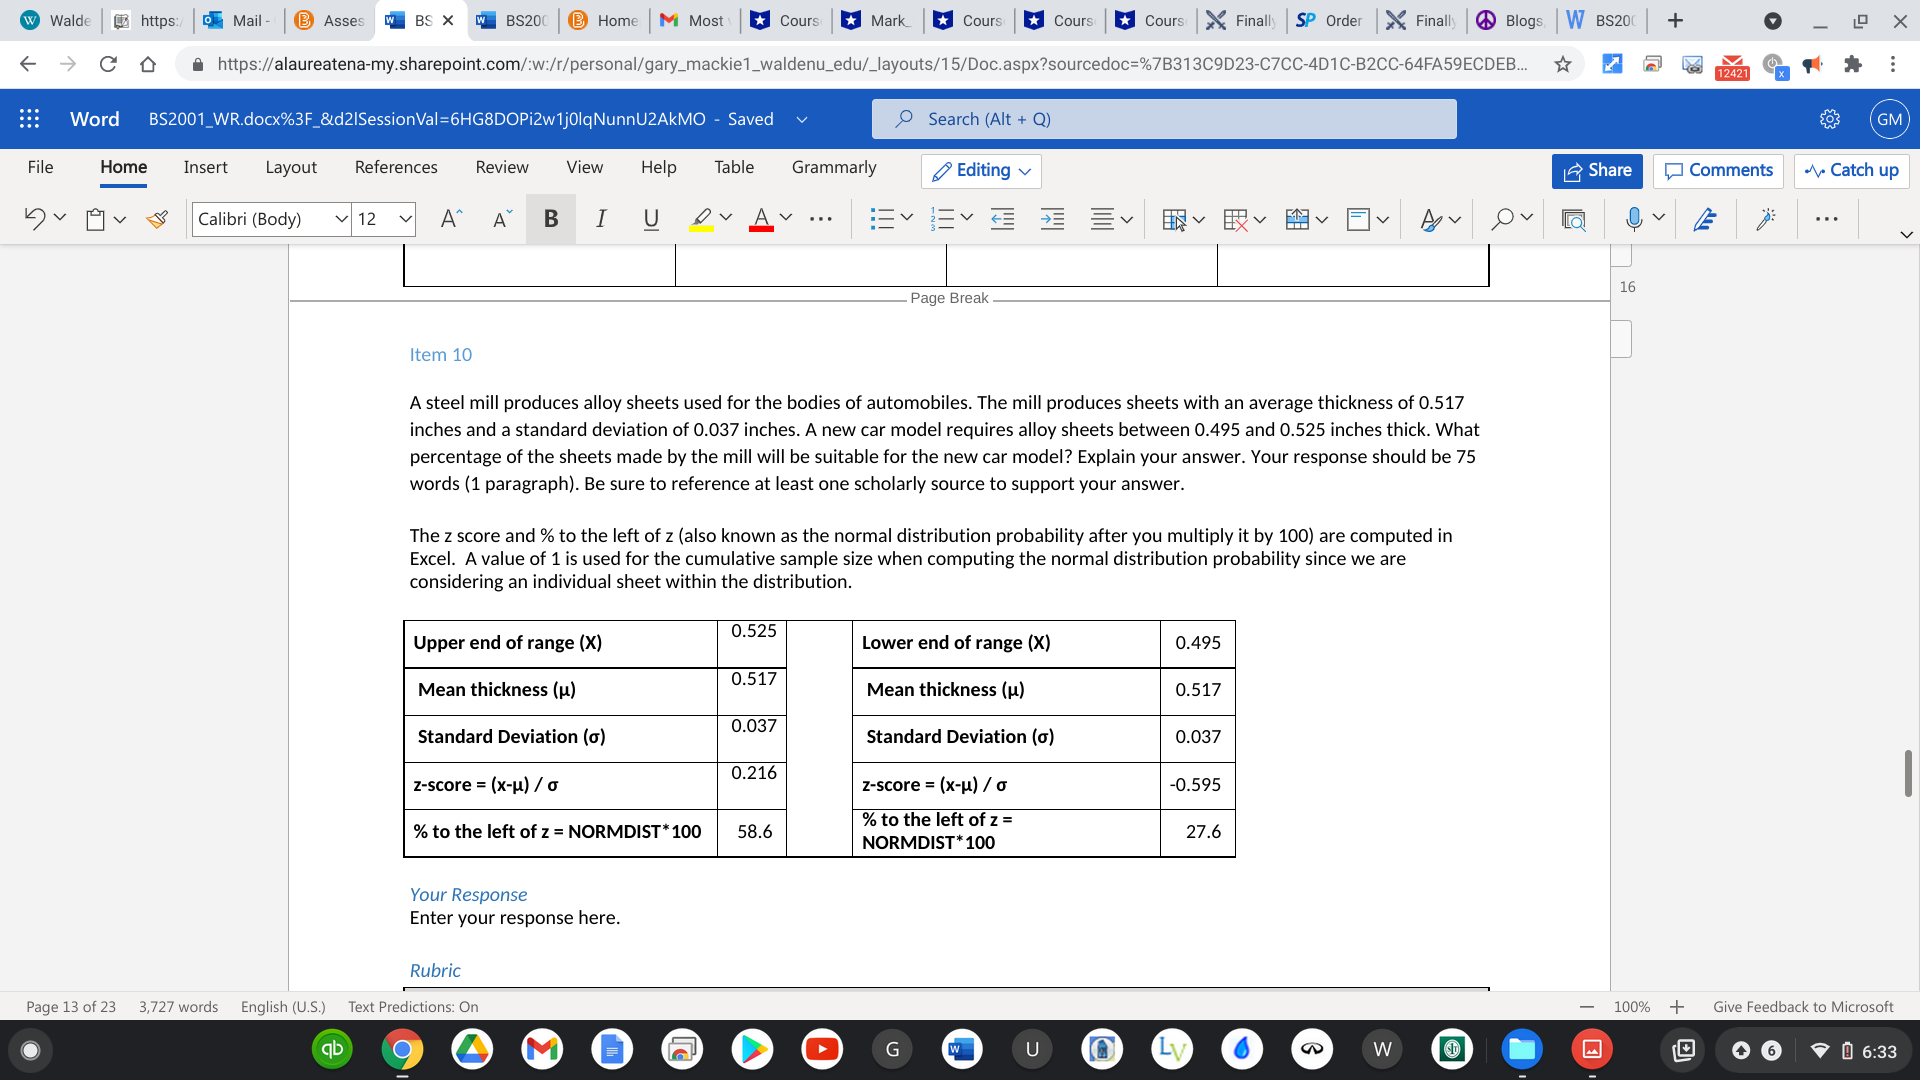Switch to the Grammarly tab
Viewport: 1920px width, 1080px height.
pos(834,167)
